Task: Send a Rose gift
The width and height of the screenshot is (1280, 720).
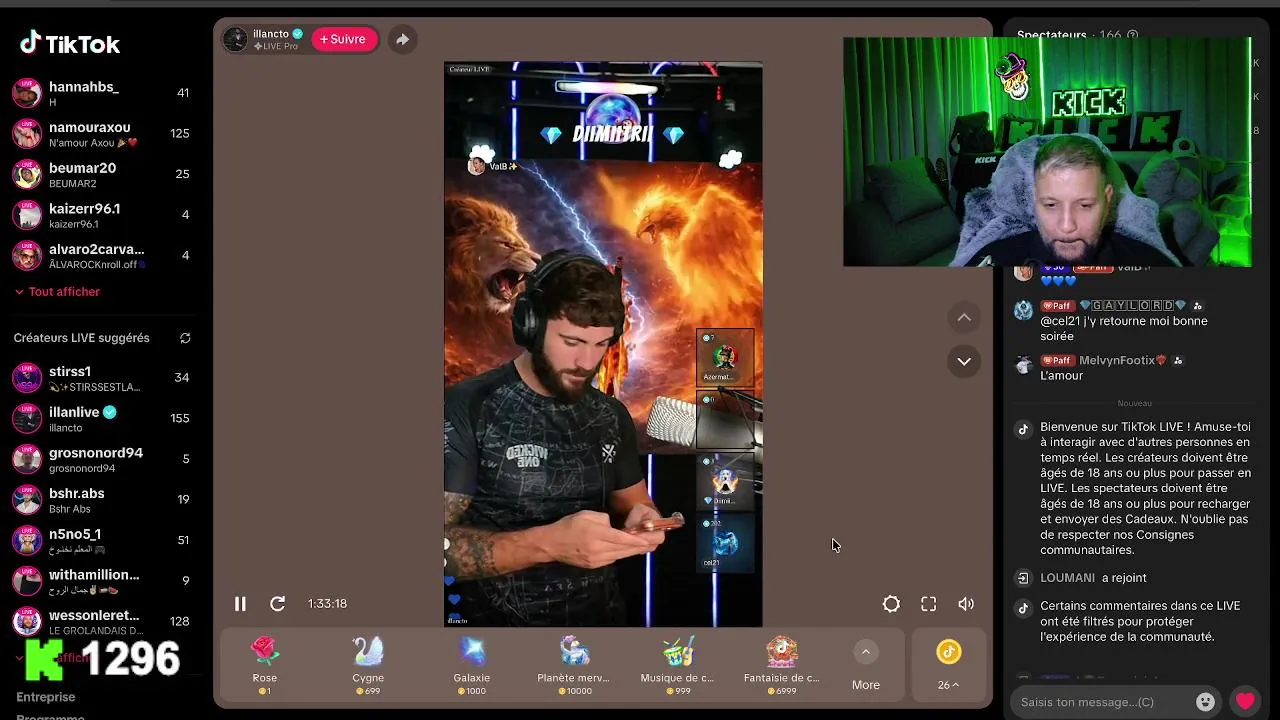Action: pyautogui.click(x=265, y=665)
